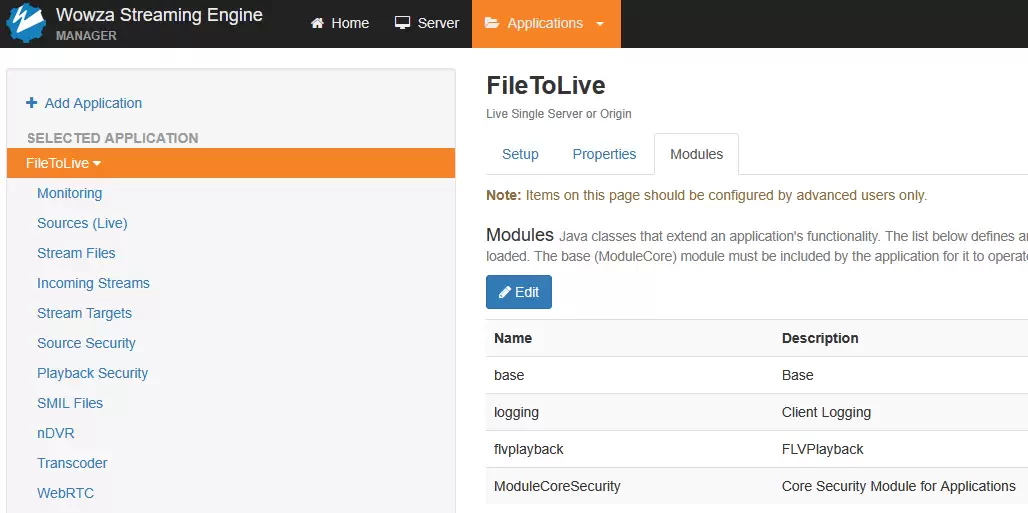This screenshot has height=513, width=1028.
Task: Go to Home in top navigation
Action: coord(340,24)
